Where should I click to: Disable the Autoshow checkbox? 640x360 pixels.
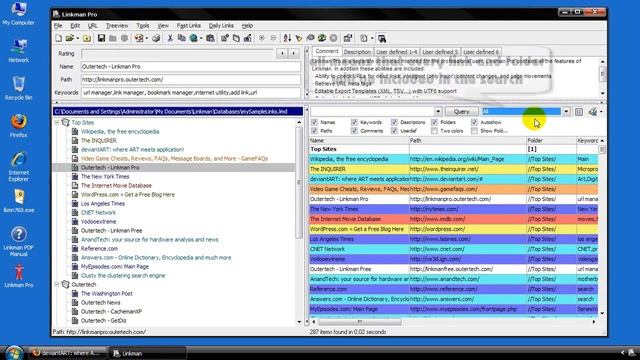[474, 122]
